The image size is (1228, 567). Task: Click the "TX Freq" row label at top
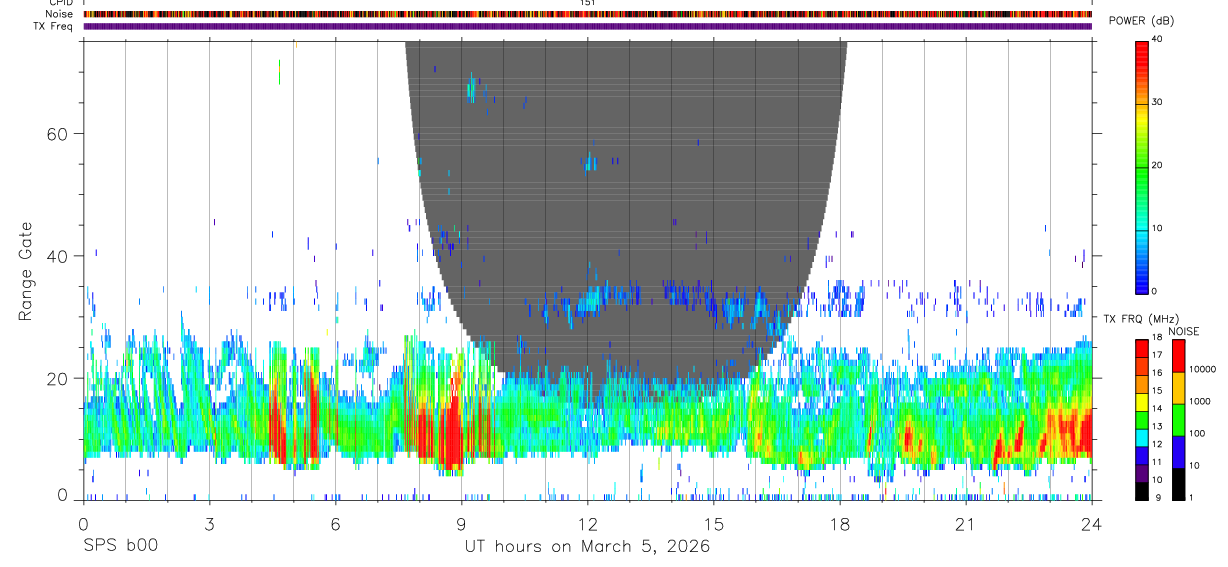click(x=54, y=26)
